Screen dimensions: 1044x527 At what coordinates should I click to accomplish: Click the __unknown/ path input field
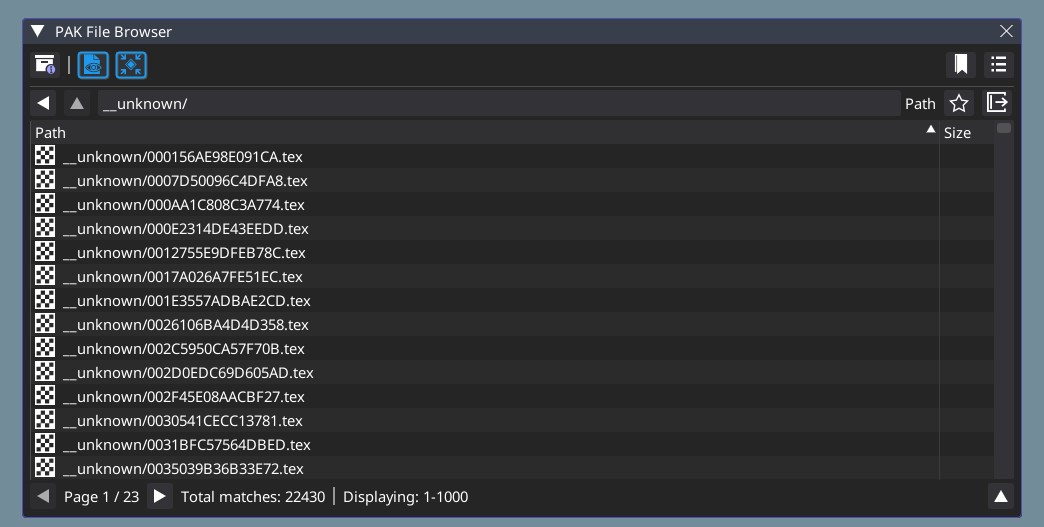tap(499, 104)
